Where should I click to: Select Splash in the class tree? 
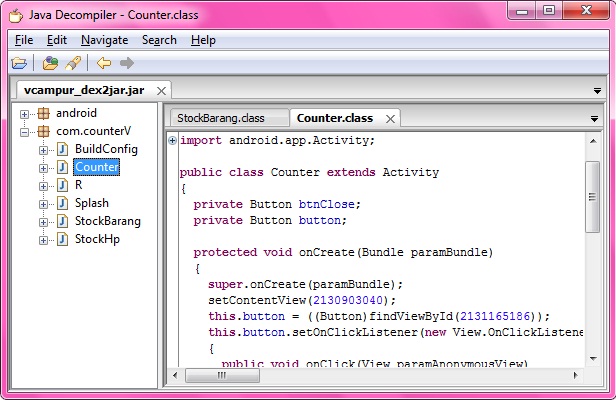click(92, 203)
